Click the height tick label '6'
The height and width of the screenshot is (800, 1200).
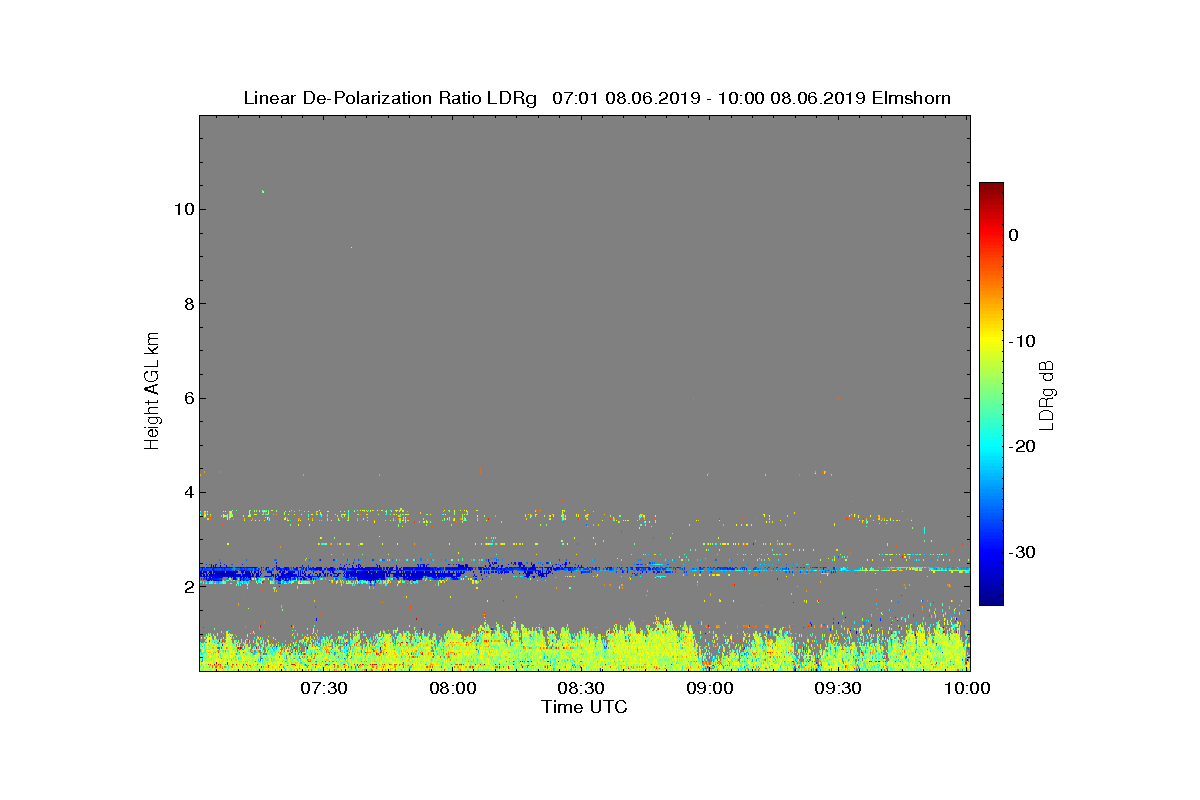click(x=187, y=398)
